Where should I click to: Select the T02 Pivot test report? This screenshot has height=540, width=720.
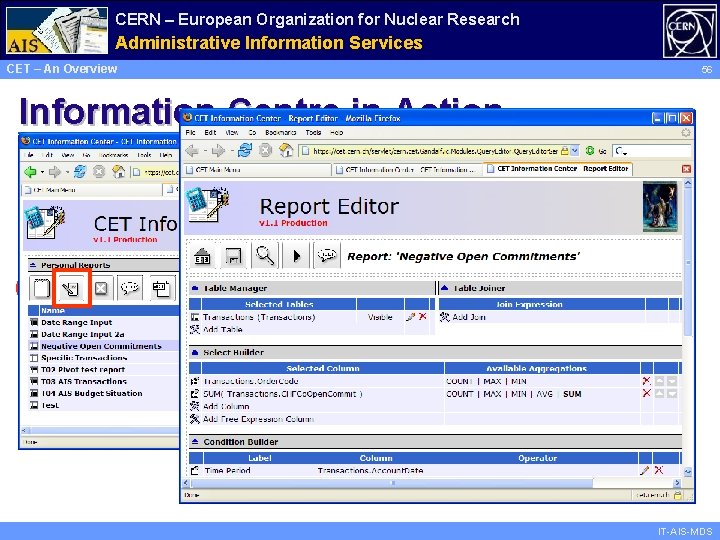[x=83, y=370]
